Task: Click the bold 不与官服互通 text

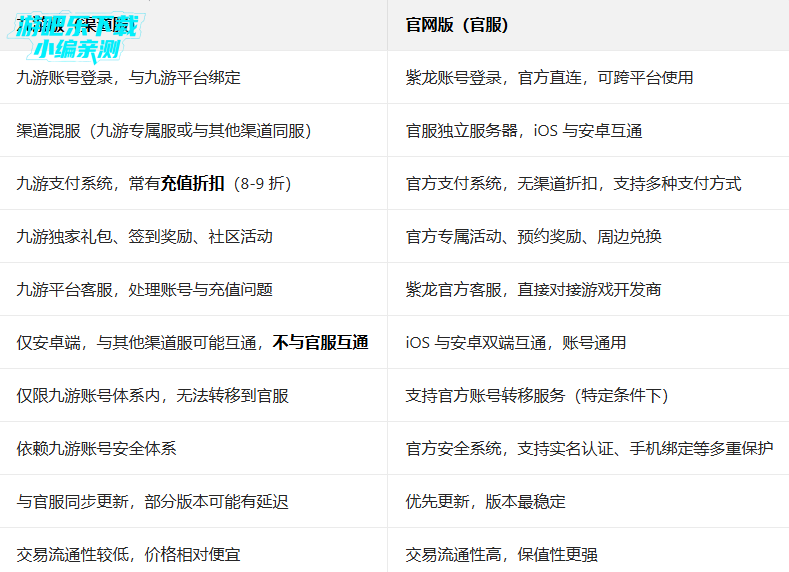Action: coord(320,343)
